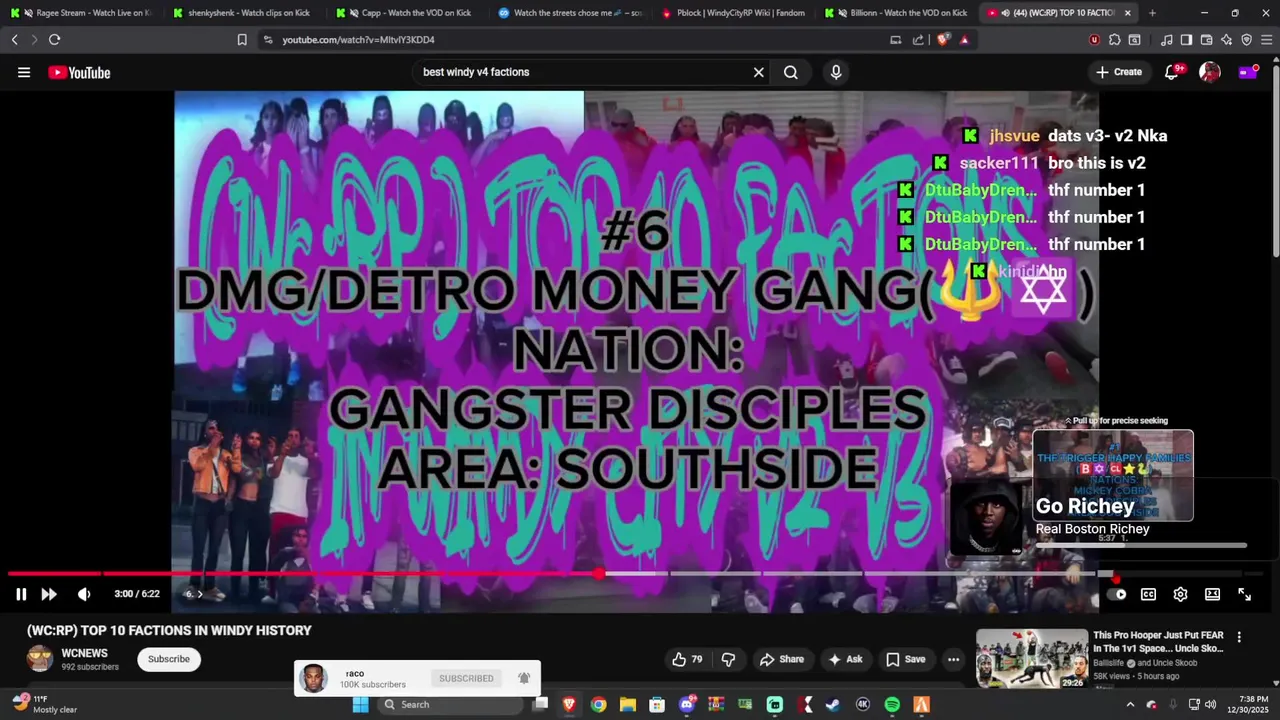Open the 'This Pro Hooper Just Put FEAR' title

[x=1158, y=641]
